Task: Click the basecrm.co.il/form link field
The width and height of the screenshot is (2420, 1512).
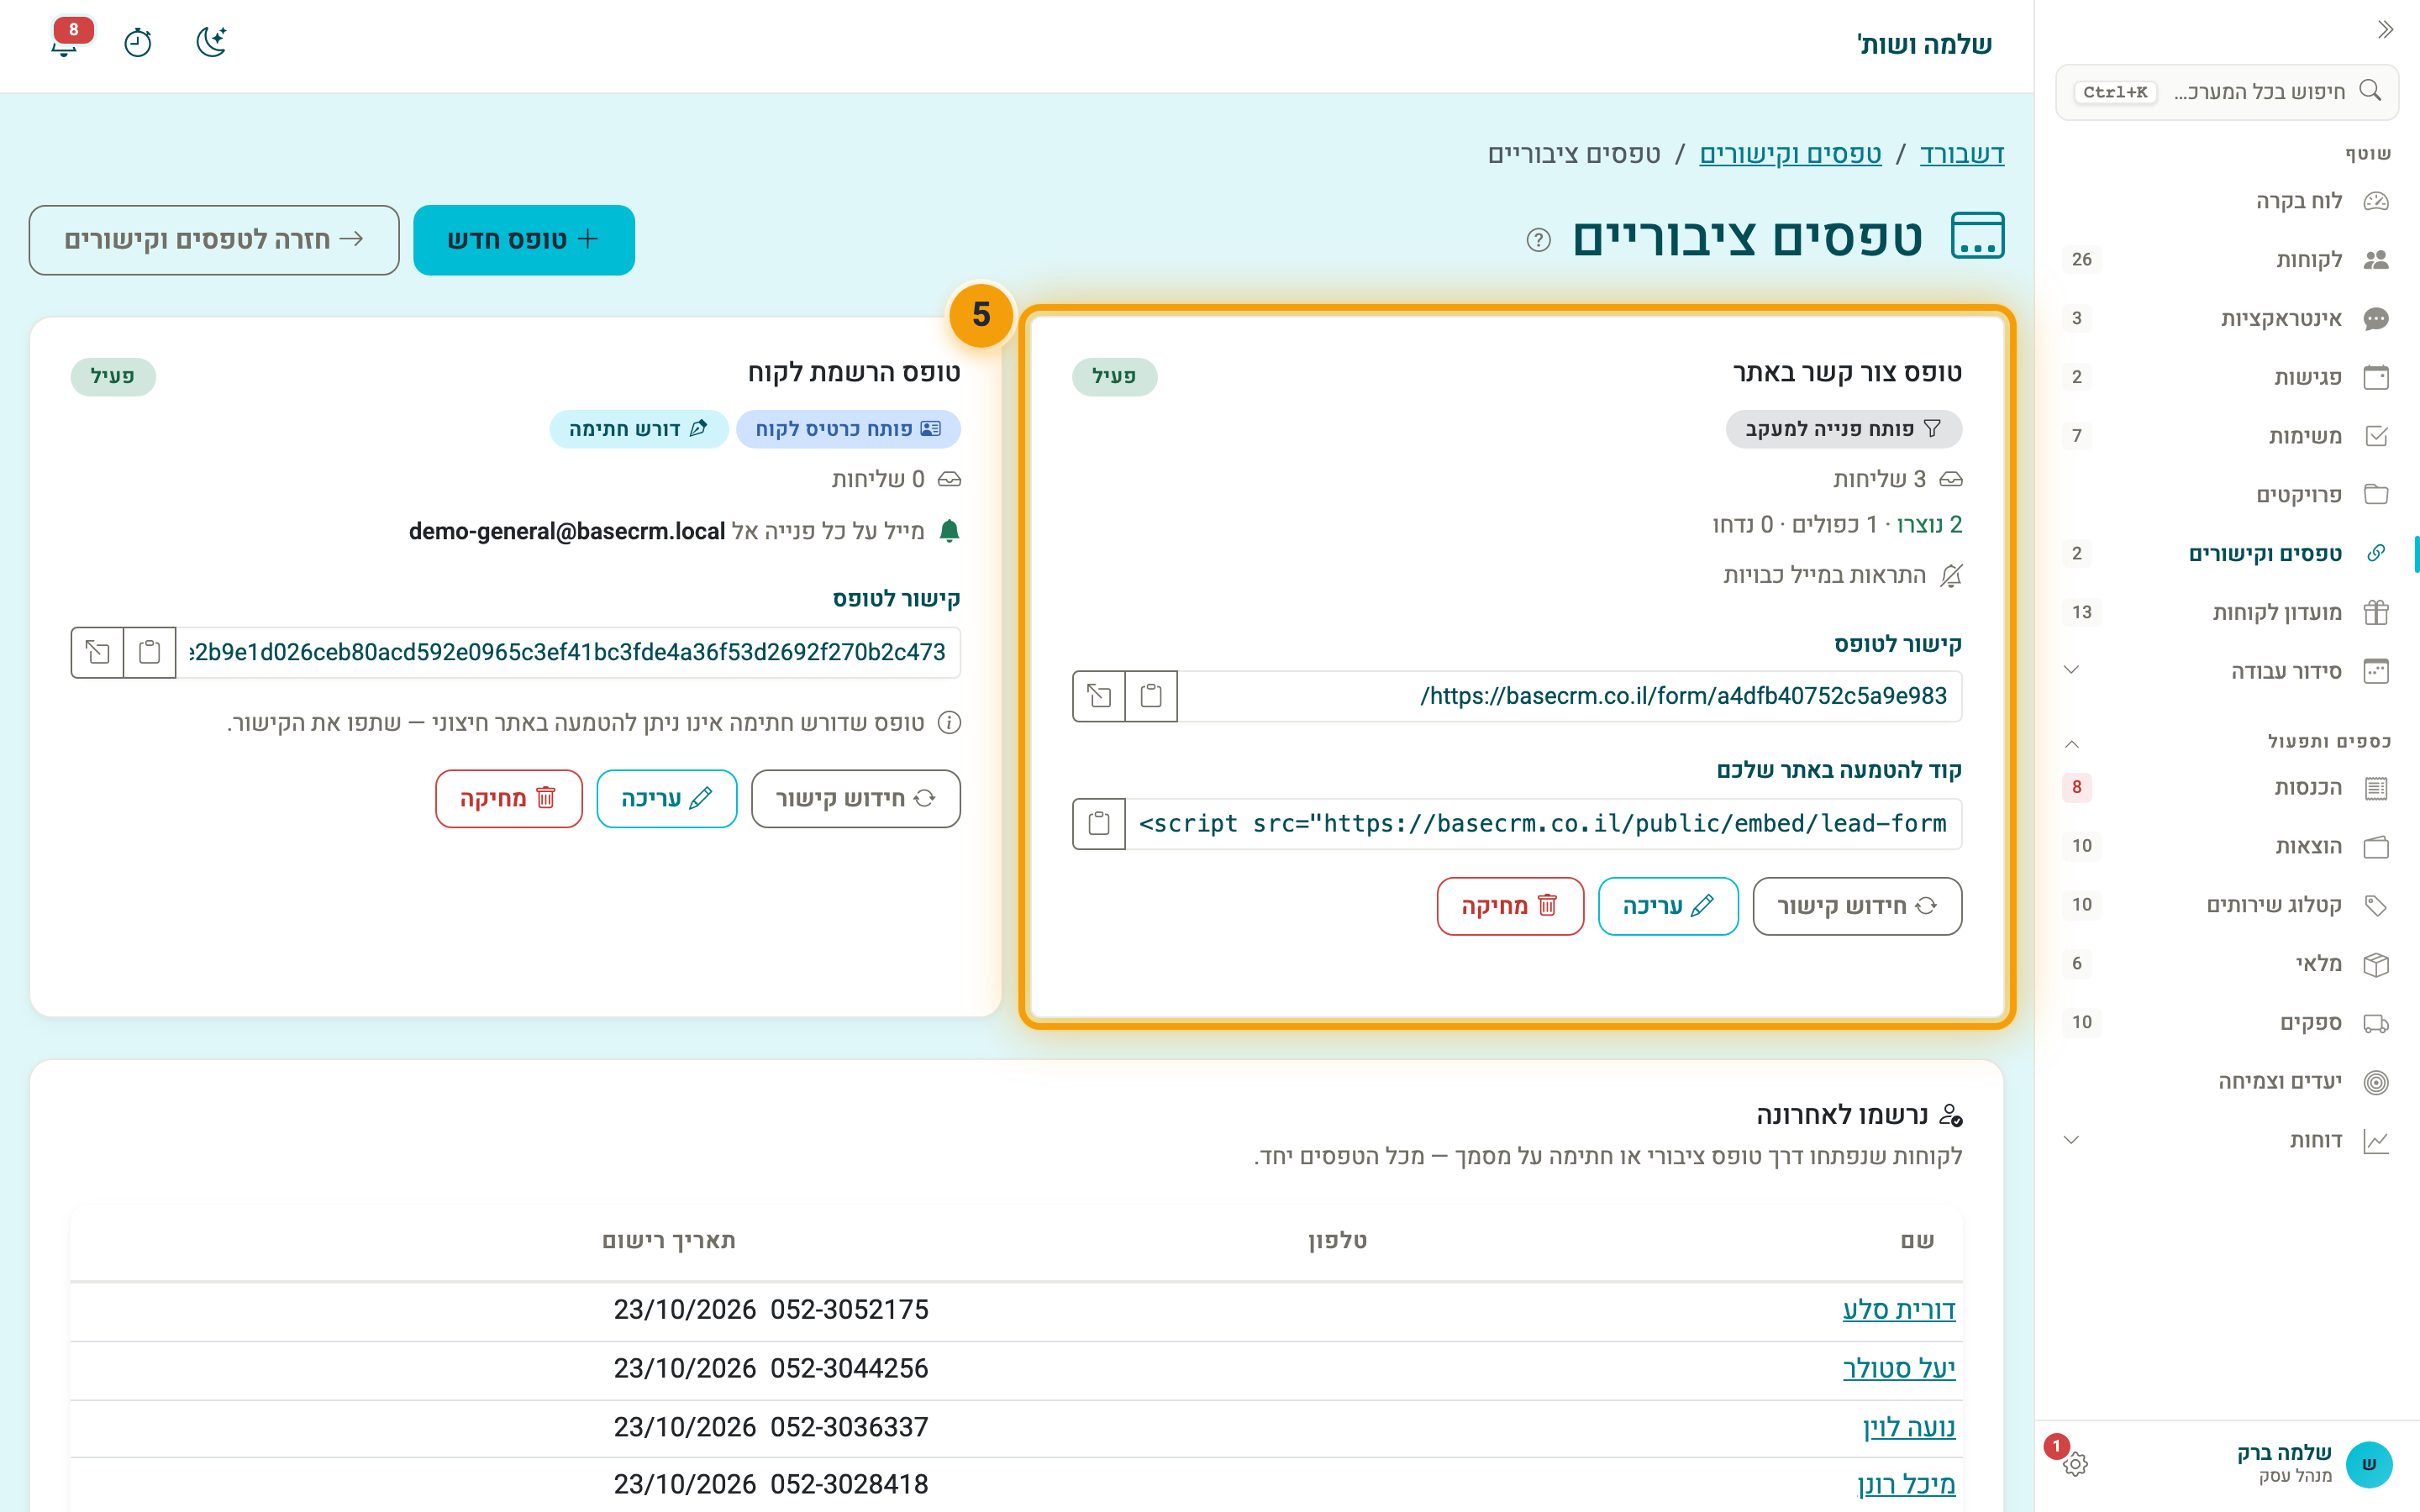Action: click(1570, 696)
